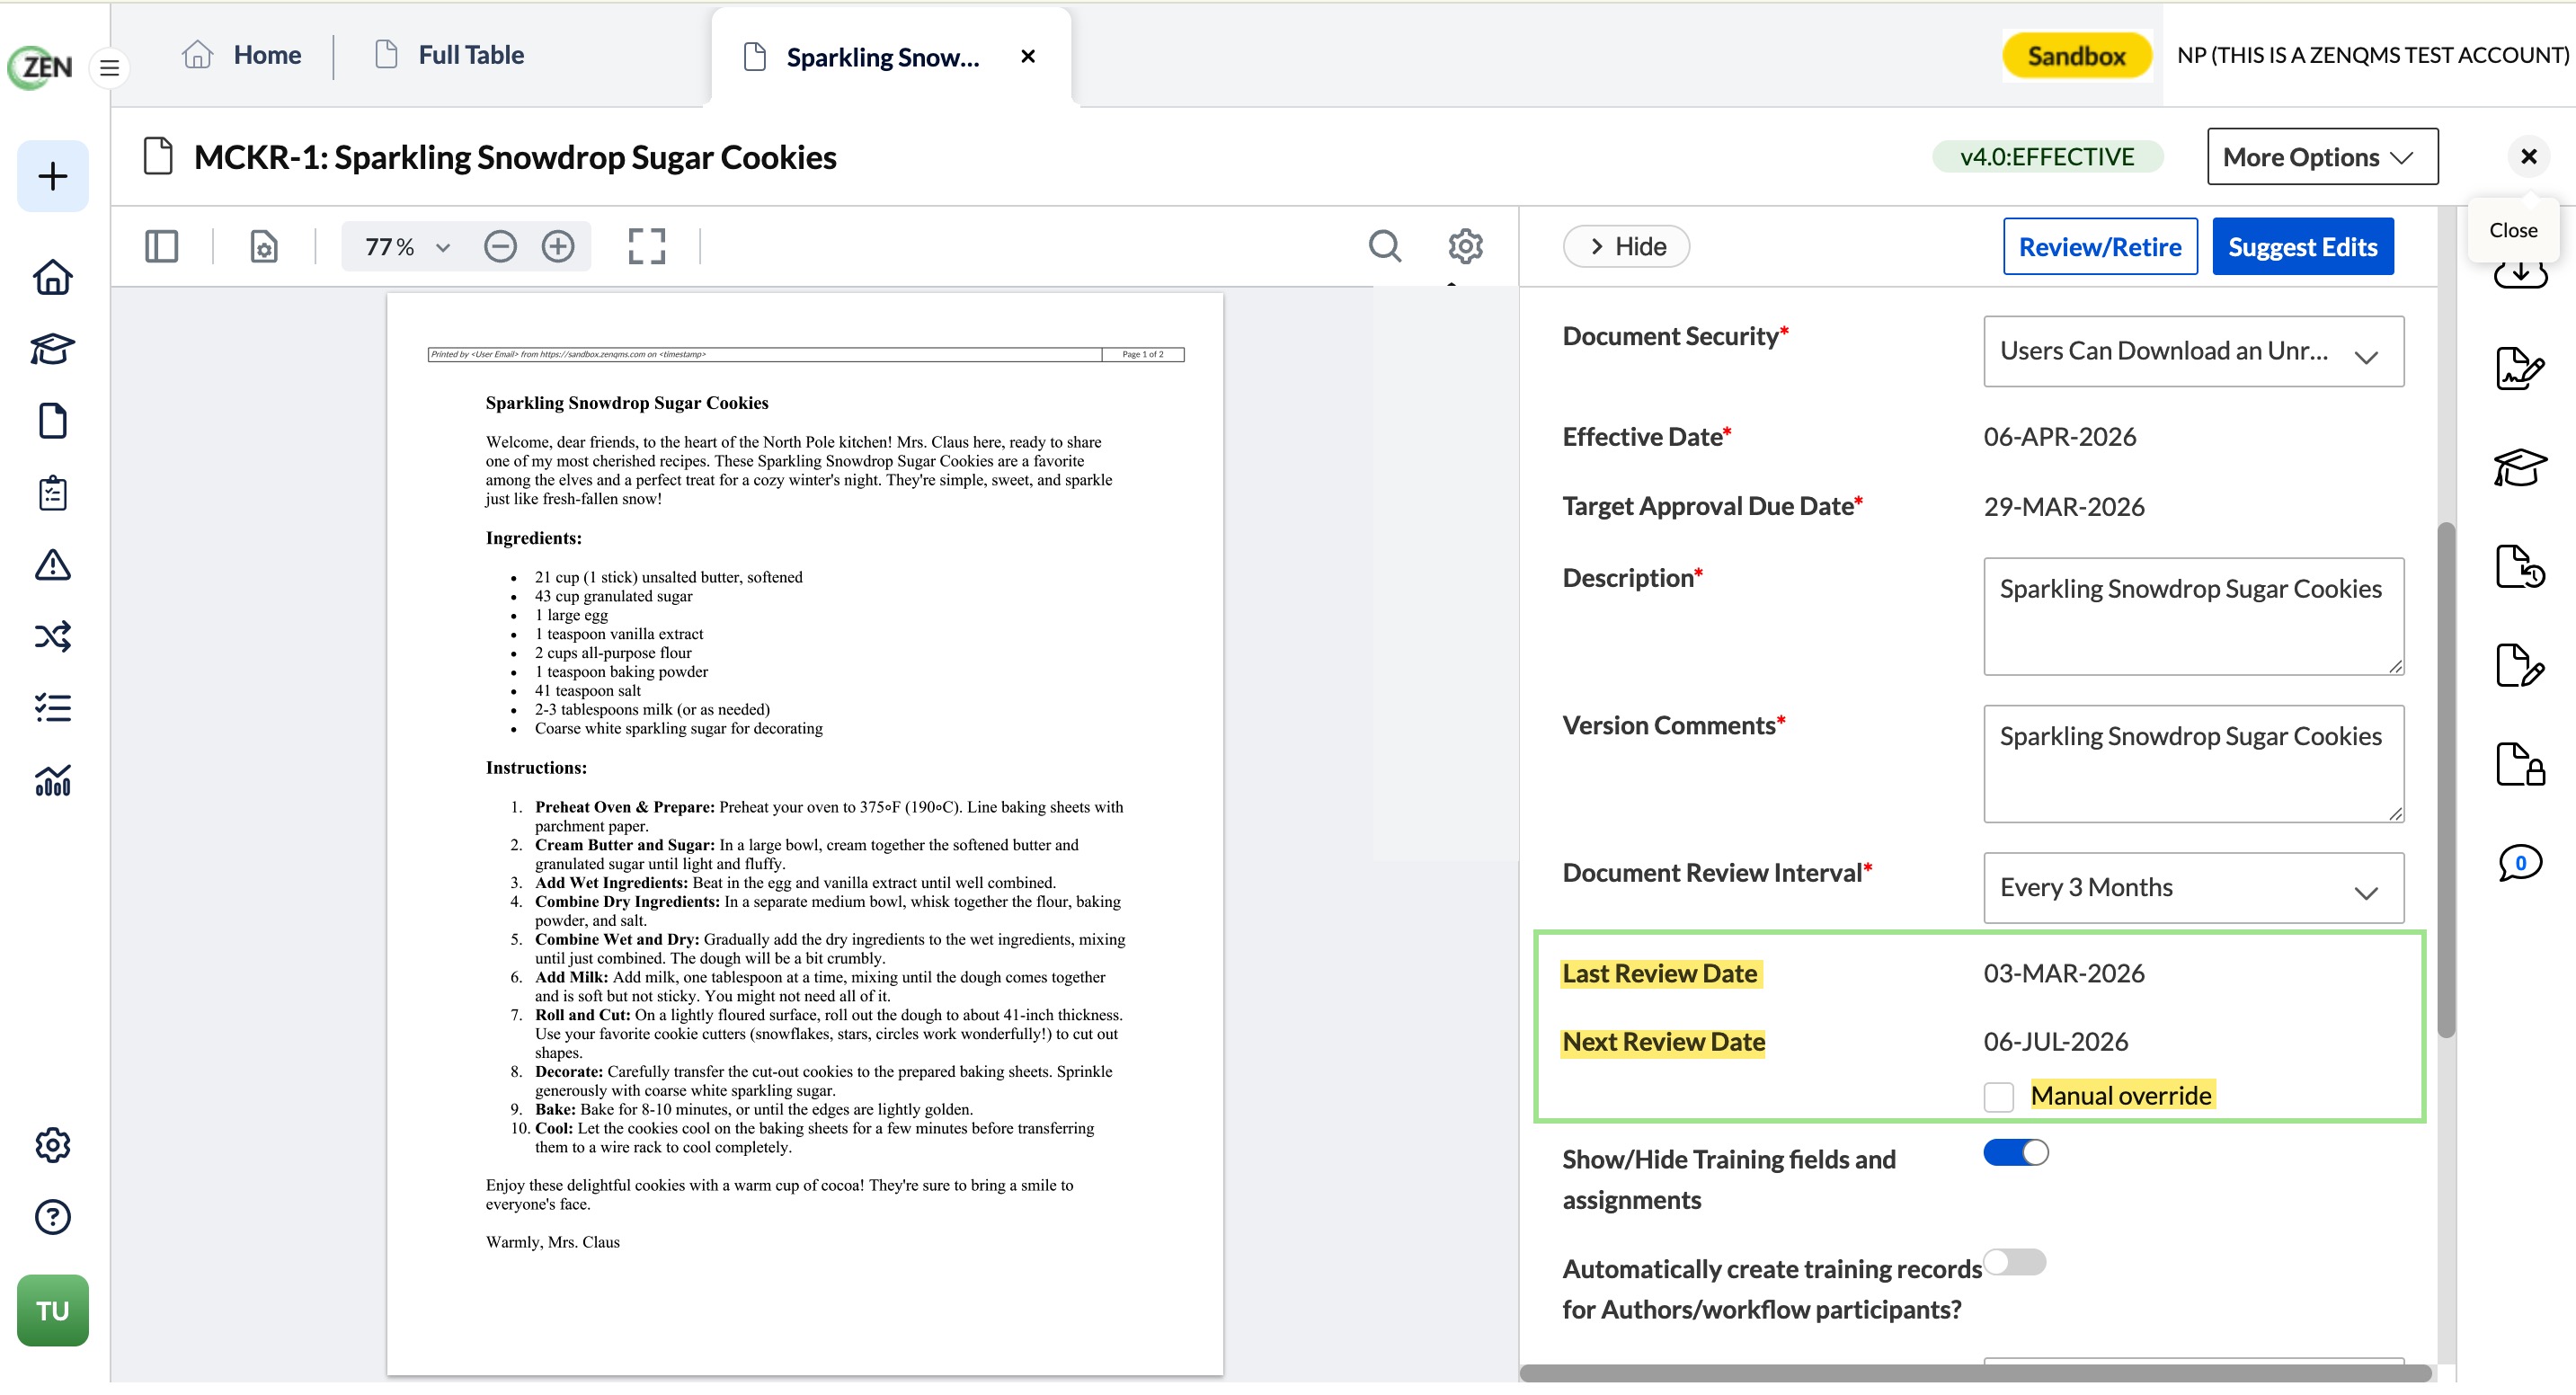Viewport: 2576px width, 1395px height.
Task: Click the Description text field
Action: pos(2194,617)
